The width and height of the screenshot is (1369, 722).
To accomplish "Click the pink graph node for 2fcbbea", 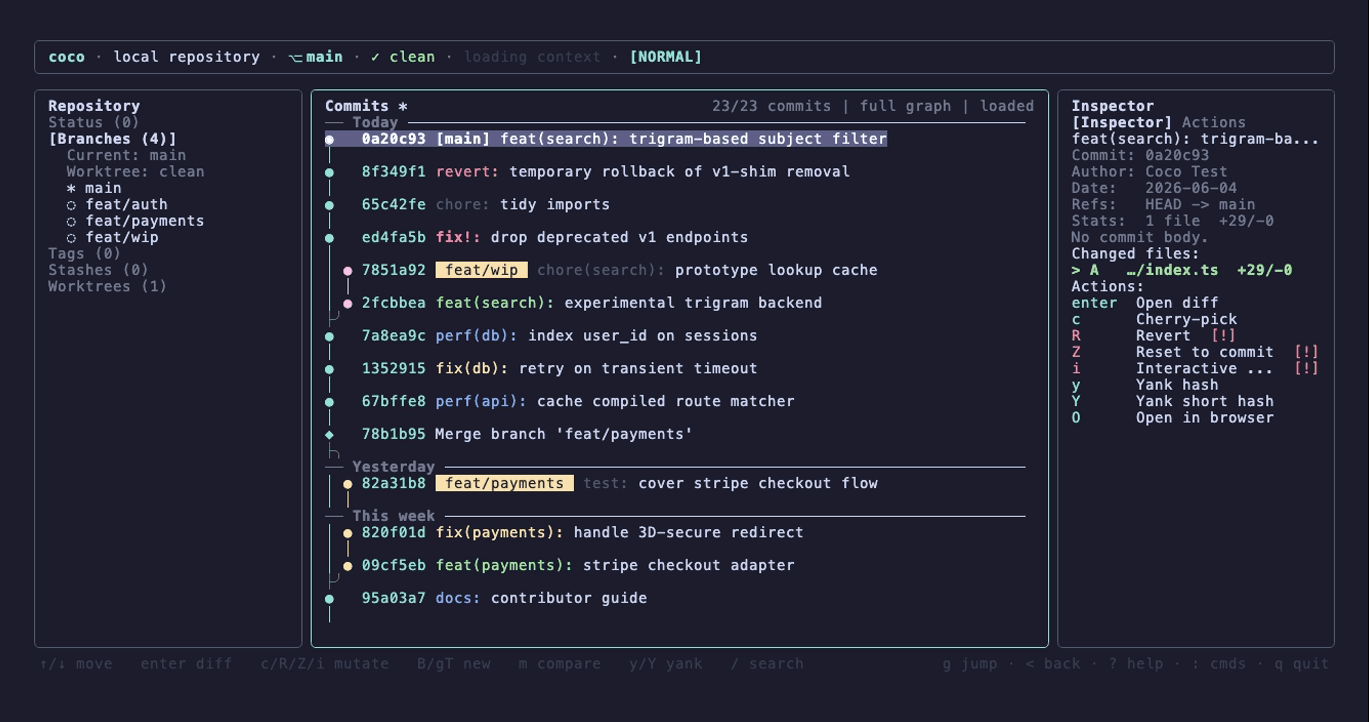I will click(348, 304).
